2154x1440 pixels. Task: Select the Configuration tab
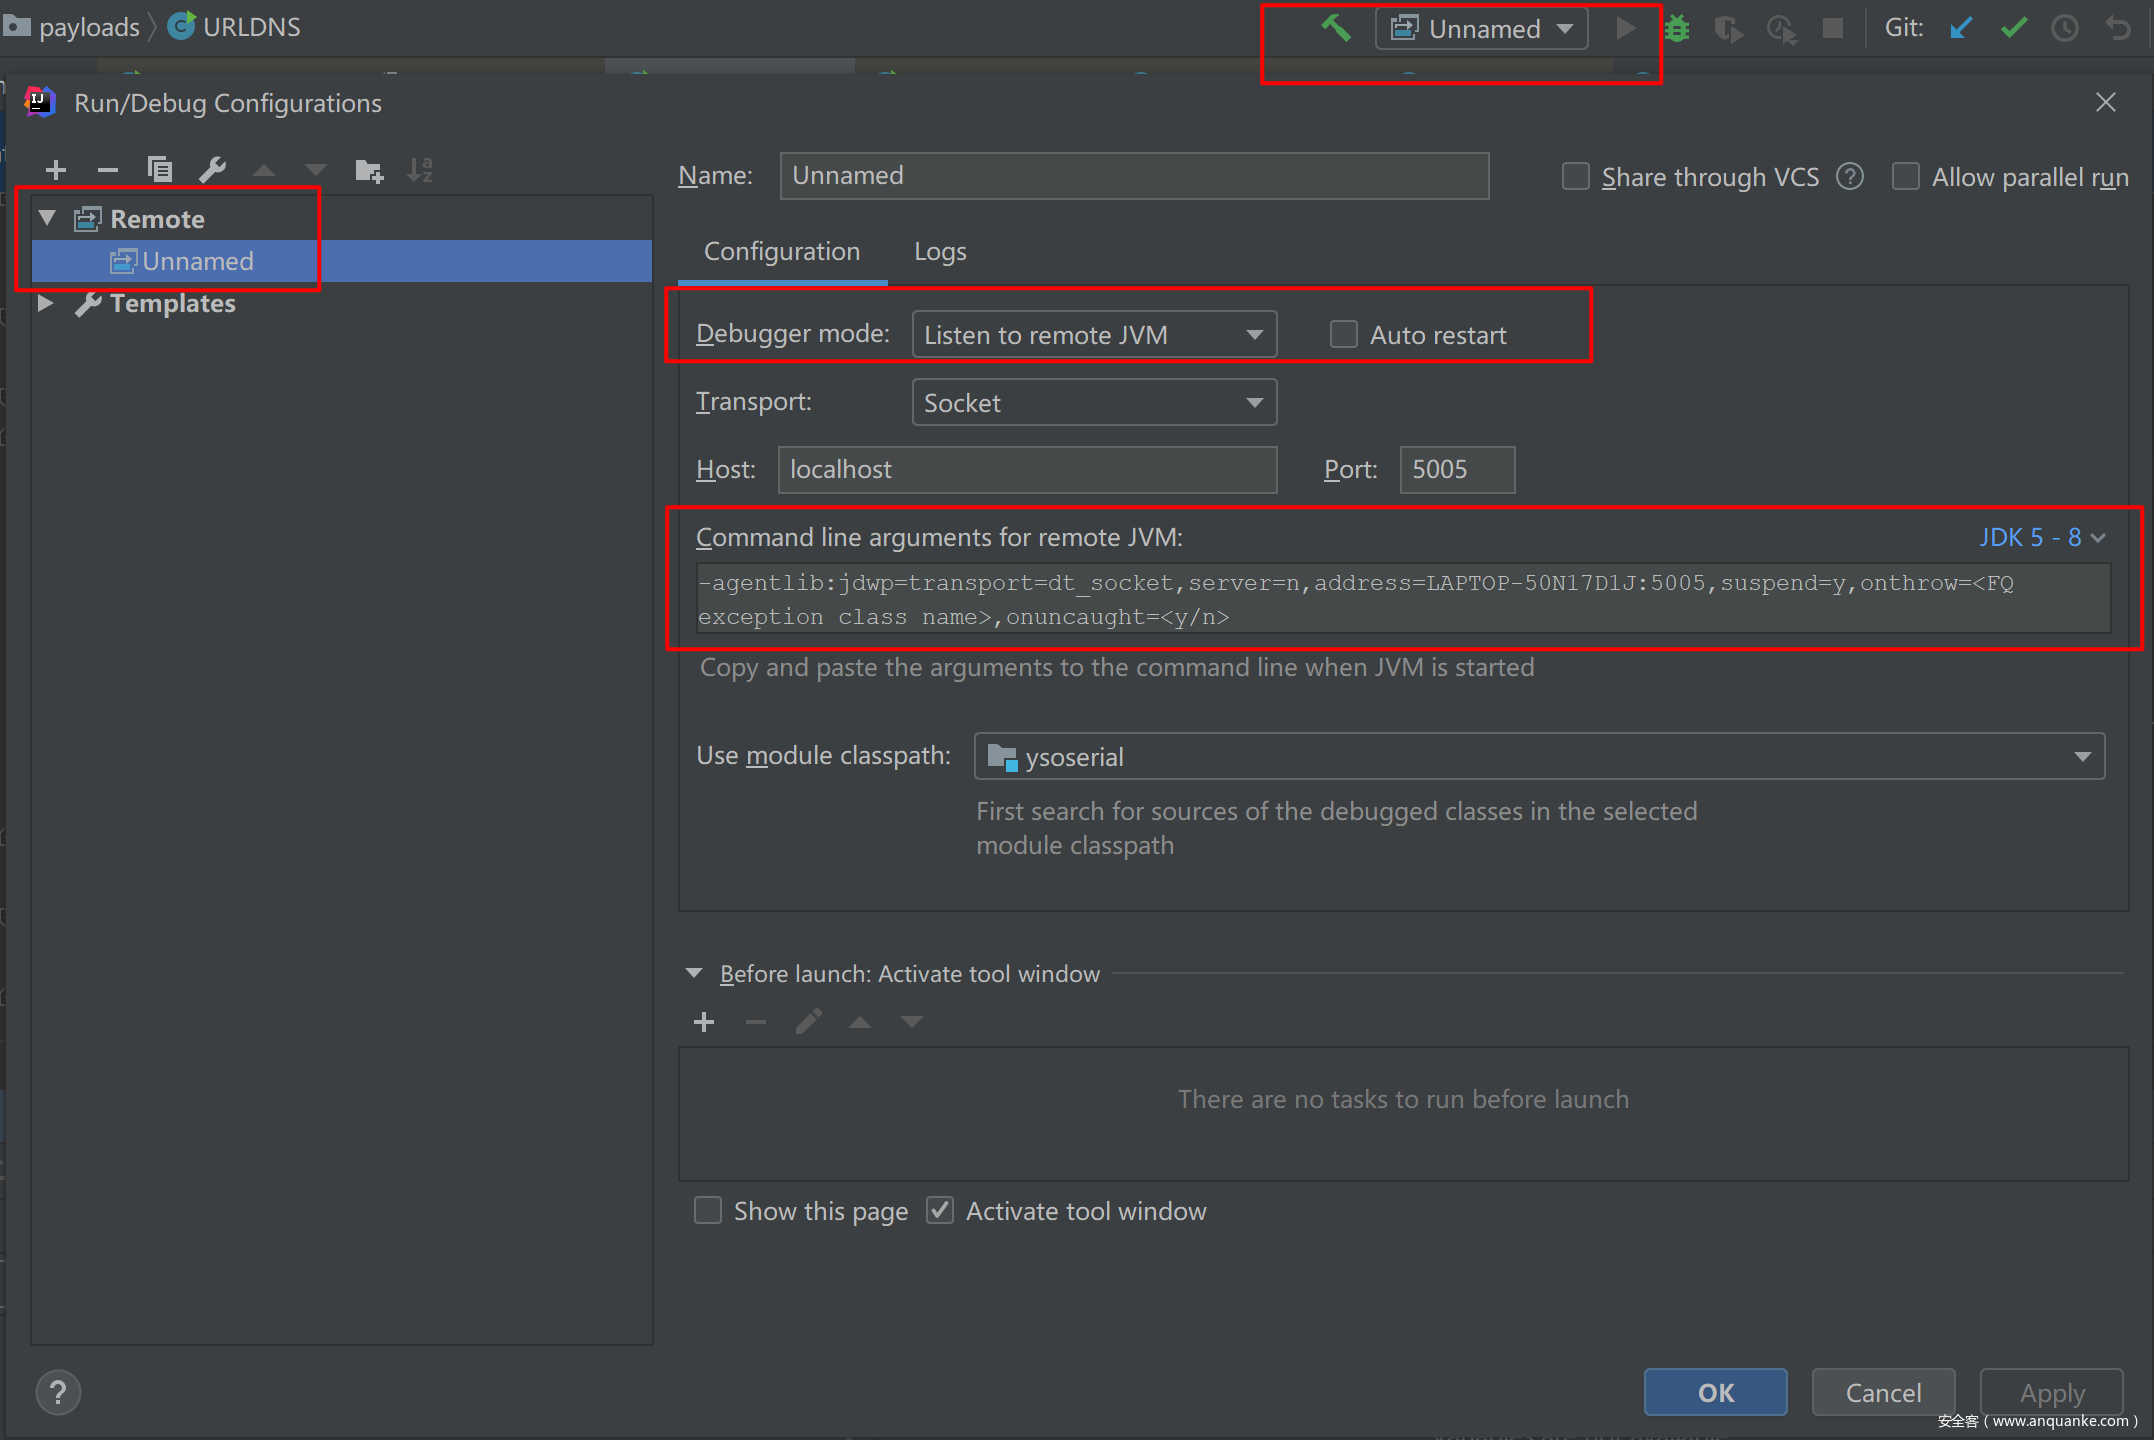coord(782,252)
